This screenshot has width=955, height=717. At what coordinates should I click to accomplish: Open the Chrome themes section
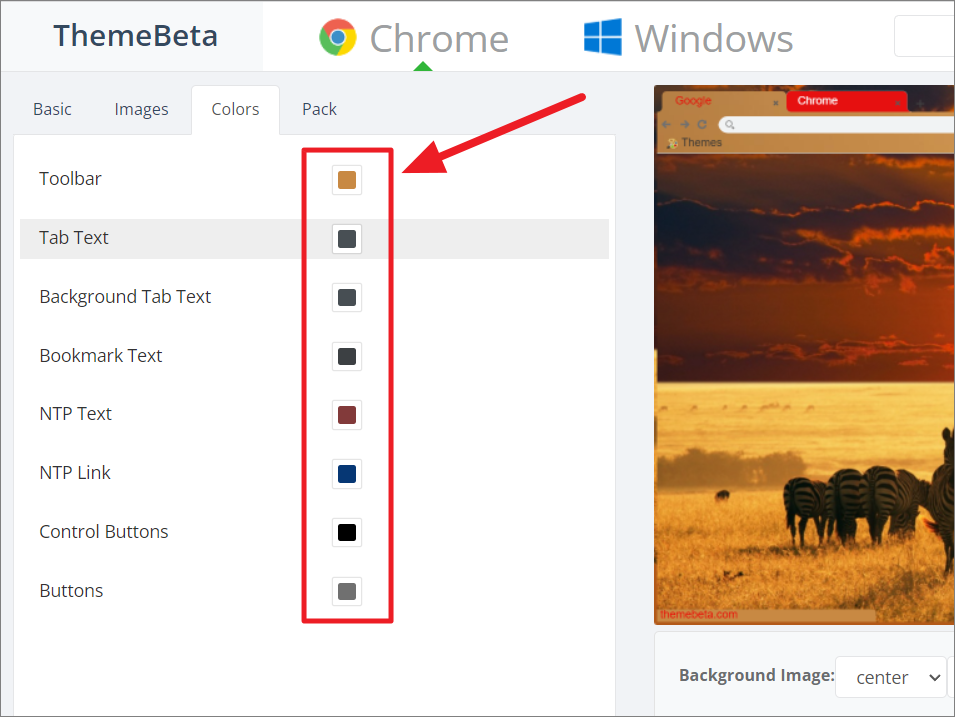(x=414, y=38)
